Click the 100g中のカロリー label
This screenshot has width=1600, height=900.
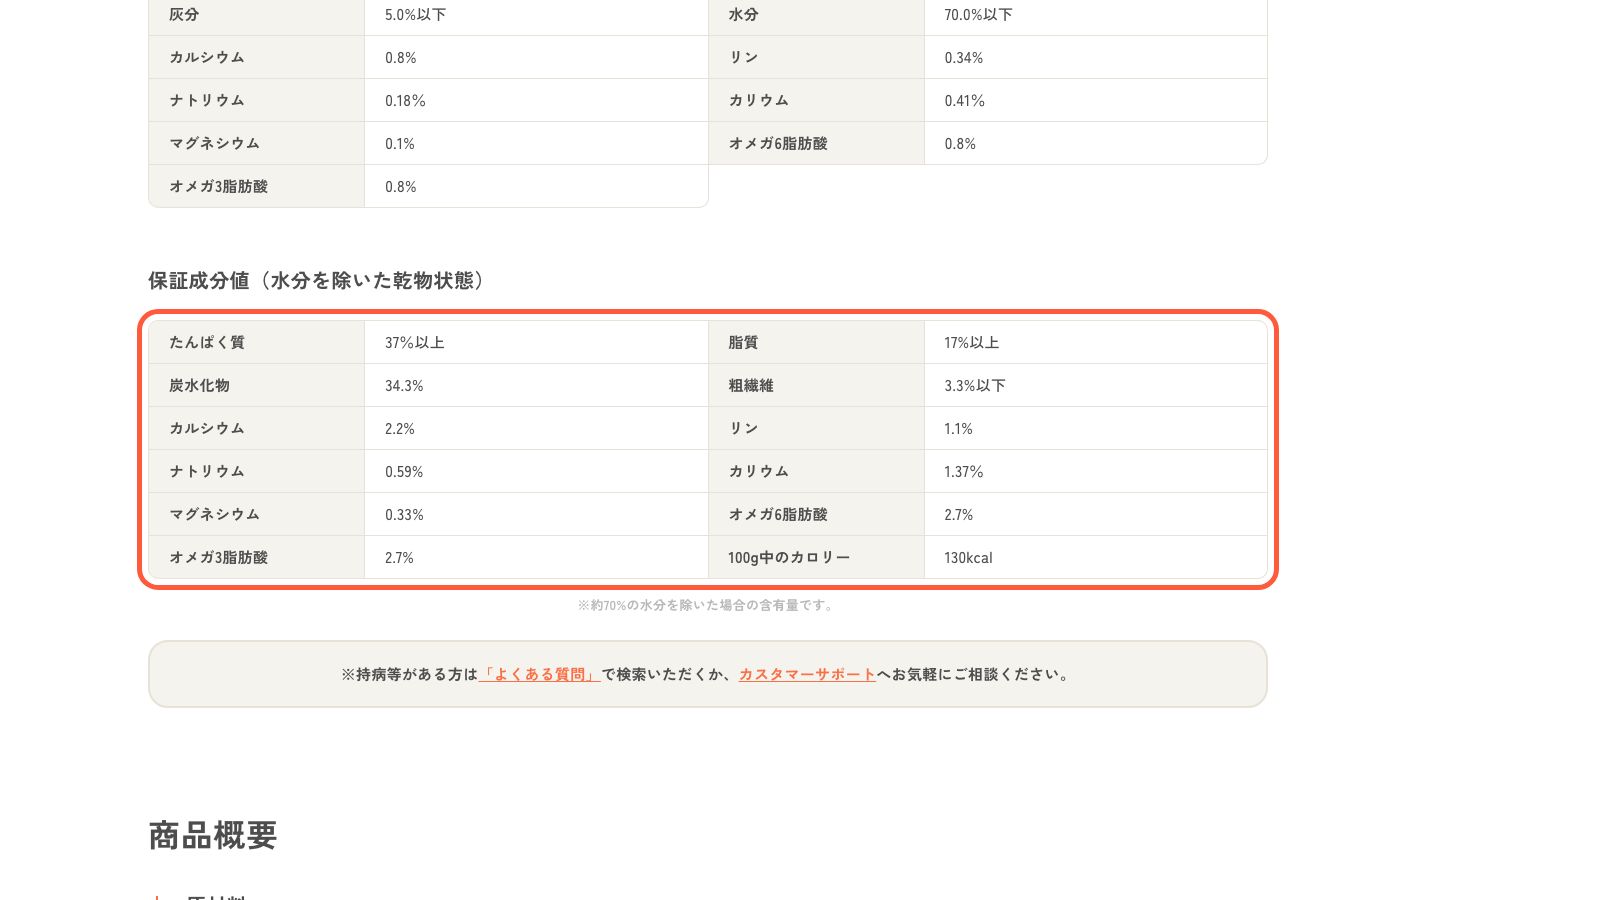tap(789, 558)
